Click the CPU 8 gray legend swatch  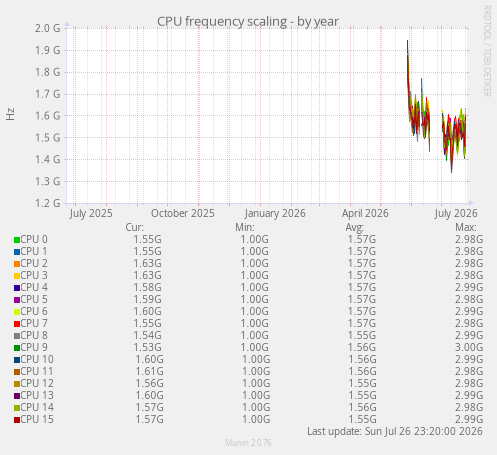(17, 336)
